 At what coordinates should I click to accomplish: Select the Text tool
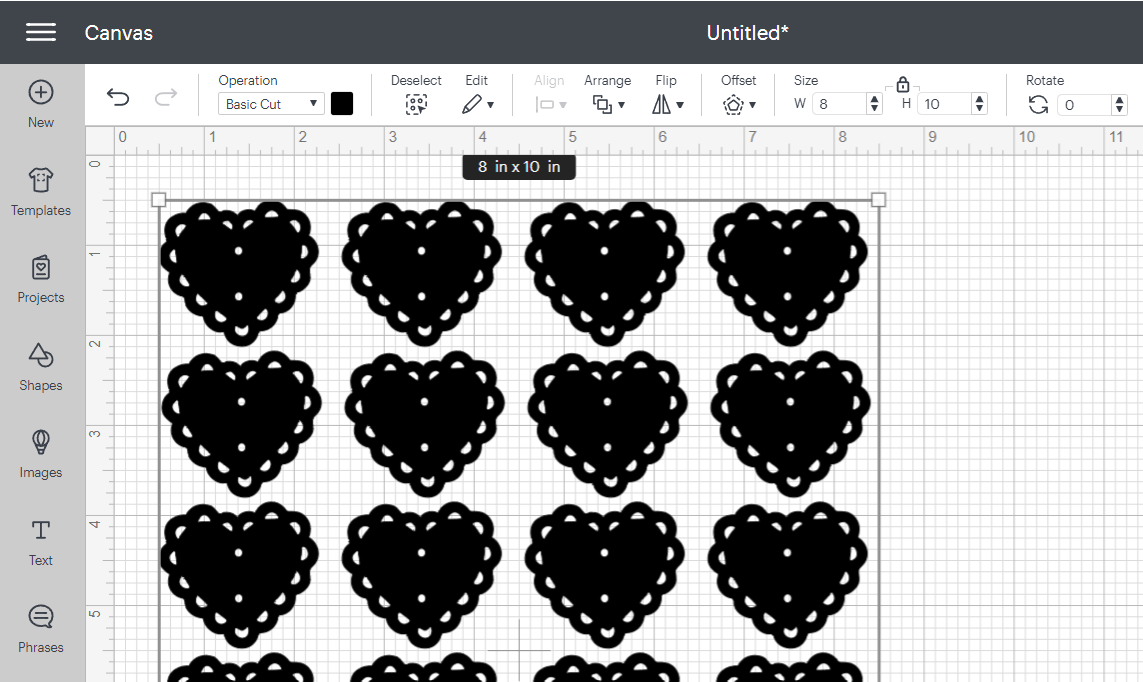tap(41, 543)
